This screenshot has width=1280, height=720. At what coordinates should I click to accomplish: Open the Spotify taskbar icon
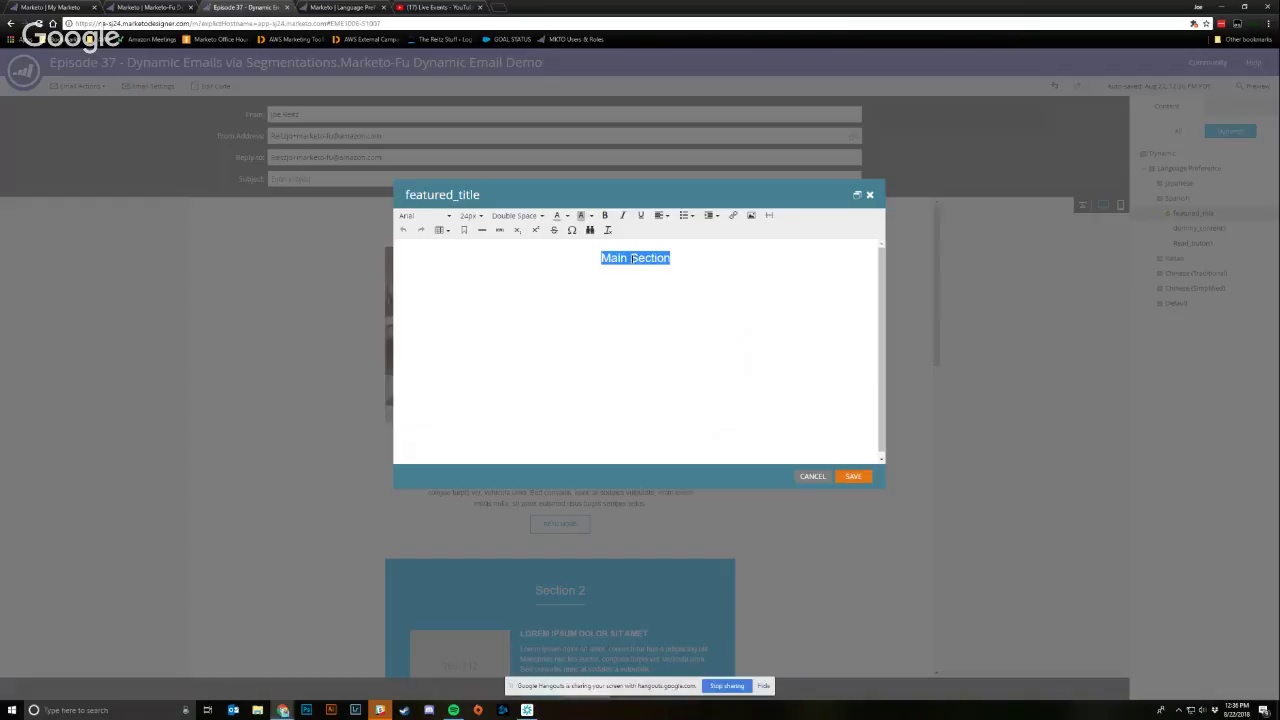(453, 710)
